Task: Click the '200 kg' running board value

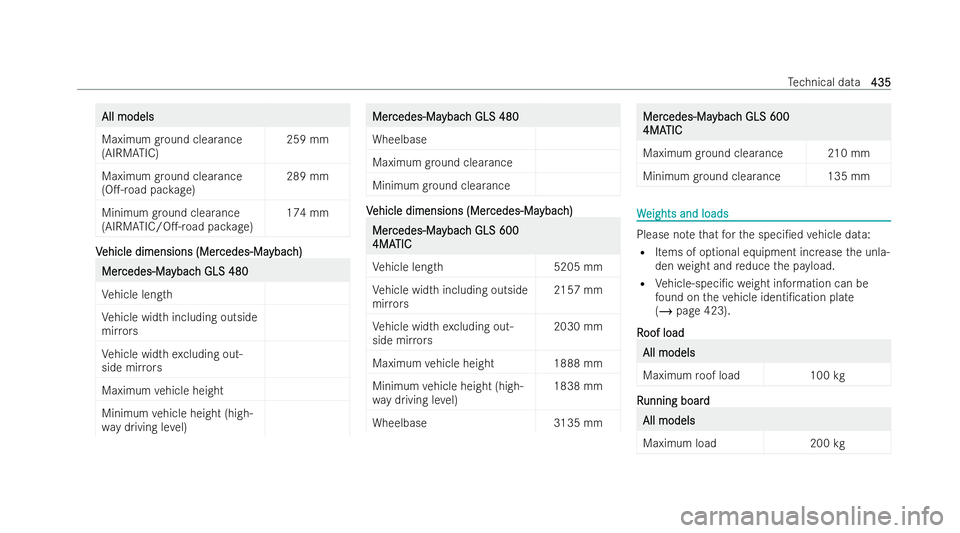Action: coord(827,444)
